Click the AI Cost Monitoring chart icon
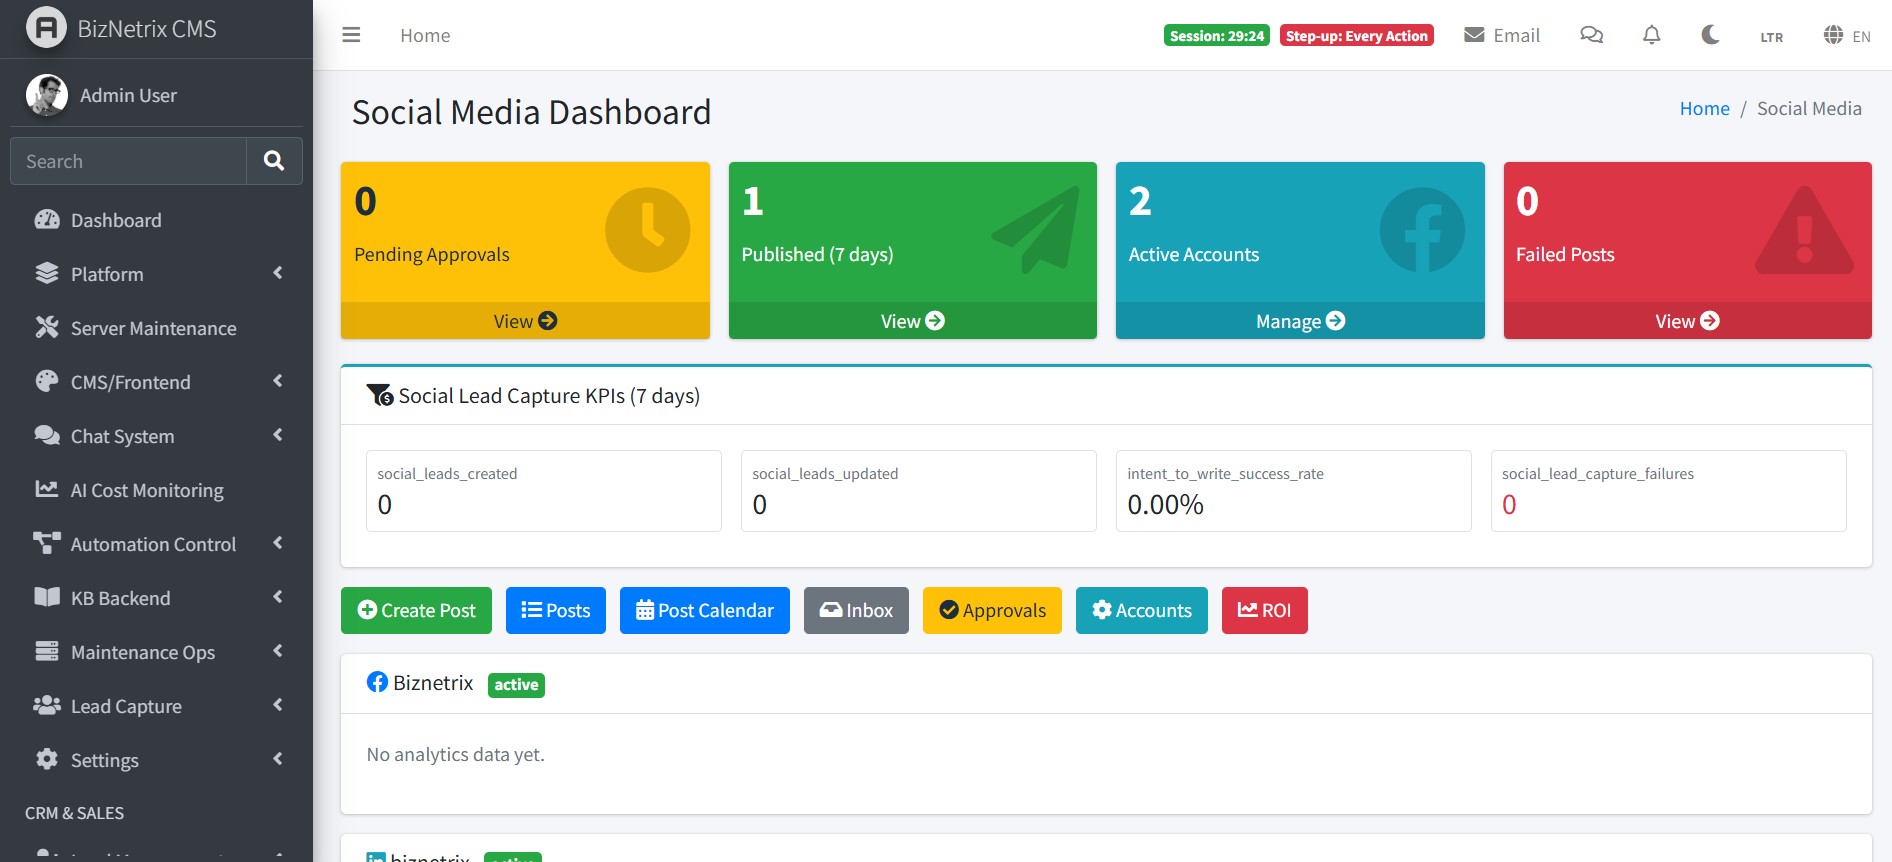The width and height of the screenshot is (1892, 862). click(x=47, y=489)
